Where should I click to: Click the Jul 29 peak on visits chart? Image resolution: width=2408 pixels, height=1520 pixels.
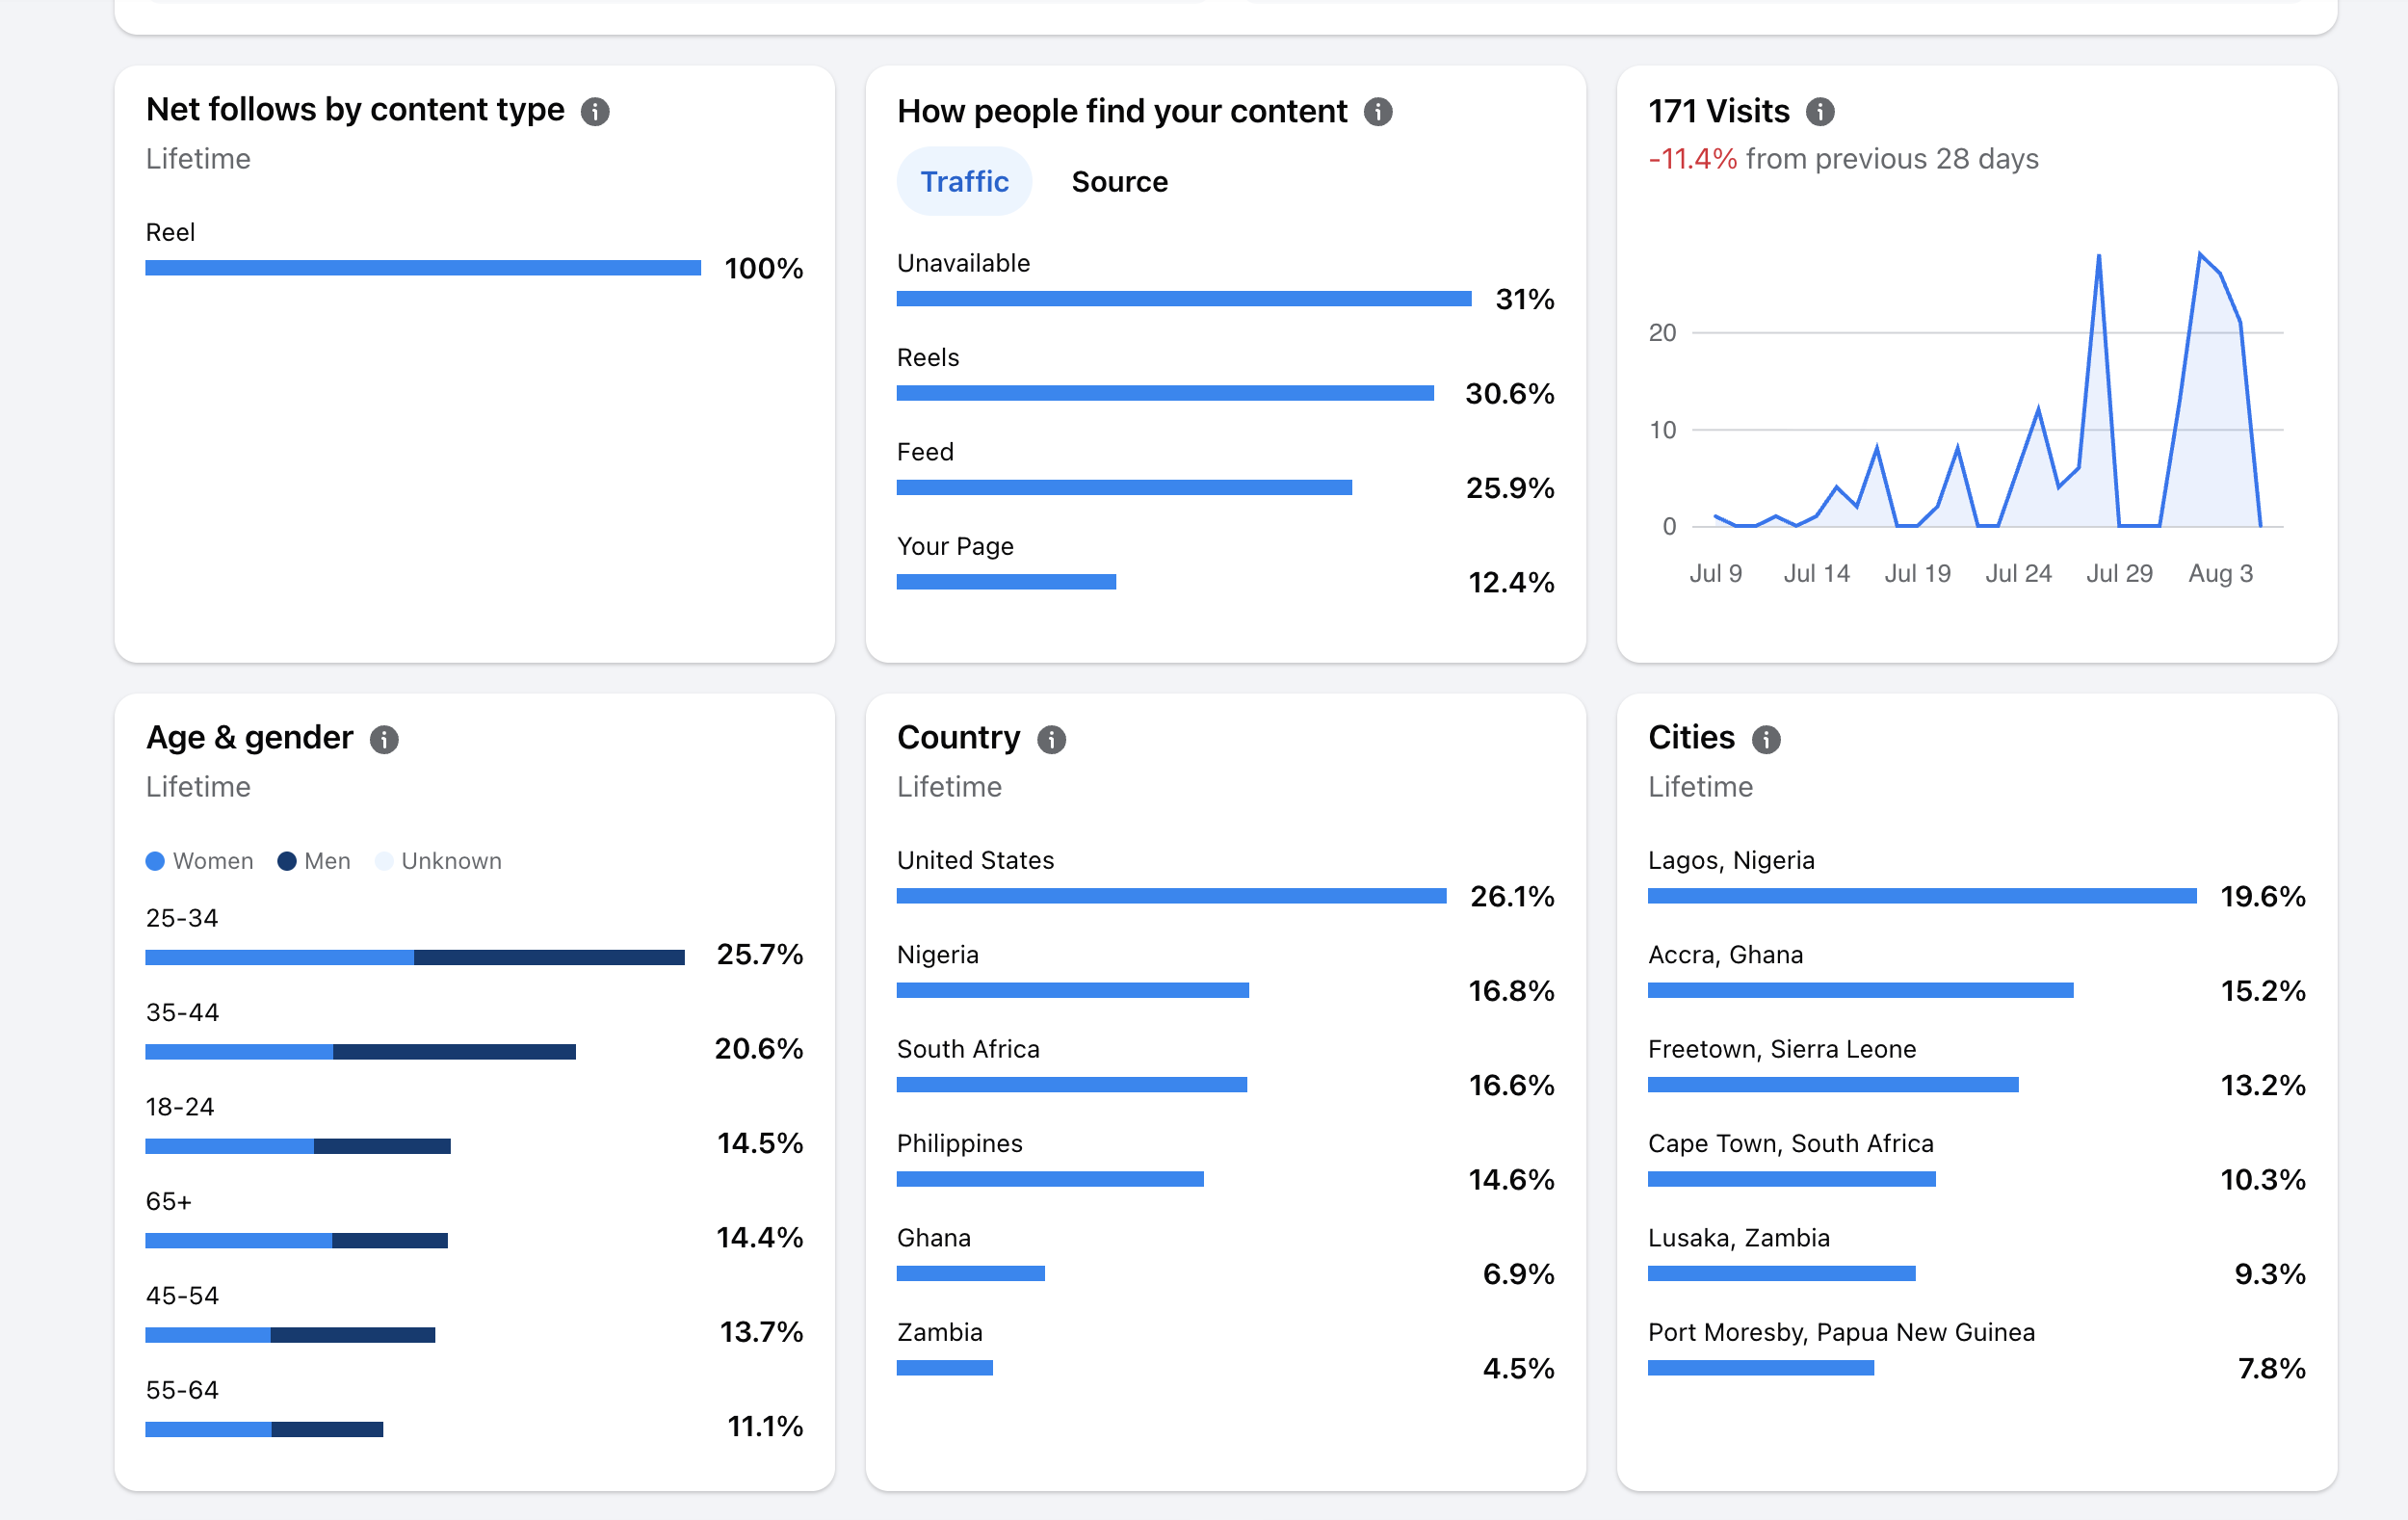[2098, 256]
